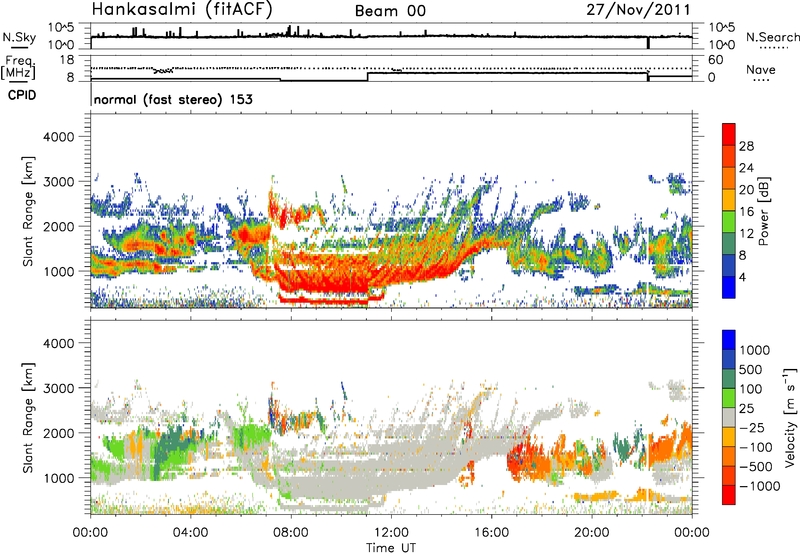Viewport: 800px width, 554px height.
Task: Click the normal (fast stereo) 153 text
Action: click(x=173, y=99)
